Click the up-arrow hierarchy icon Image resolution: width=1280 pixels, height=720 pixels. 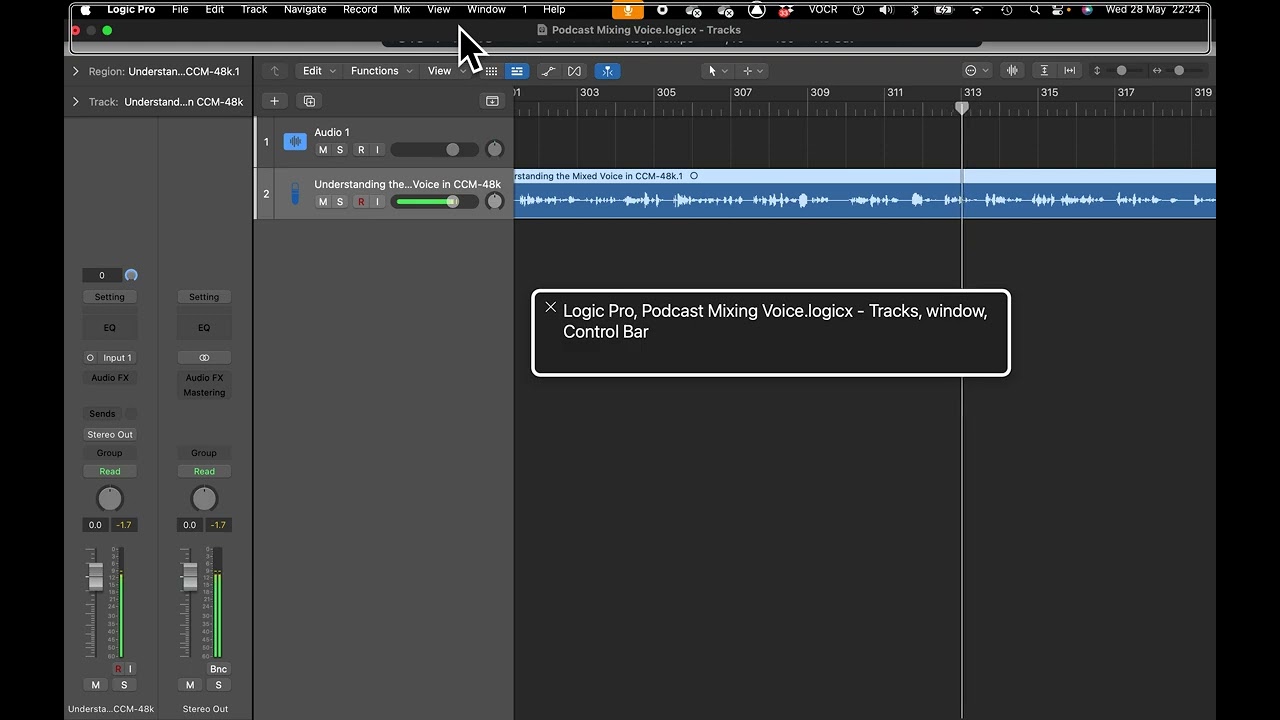click(x=275, y=71)
